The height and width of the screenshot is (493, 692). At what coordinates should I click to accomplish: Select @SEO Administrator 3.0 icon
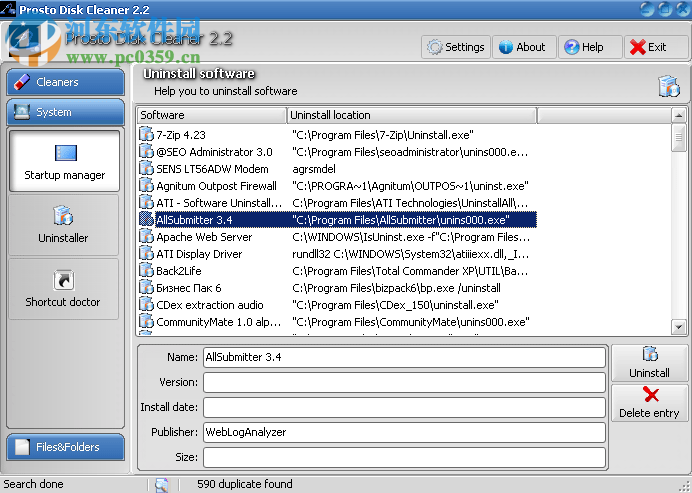tap(147, 151)
